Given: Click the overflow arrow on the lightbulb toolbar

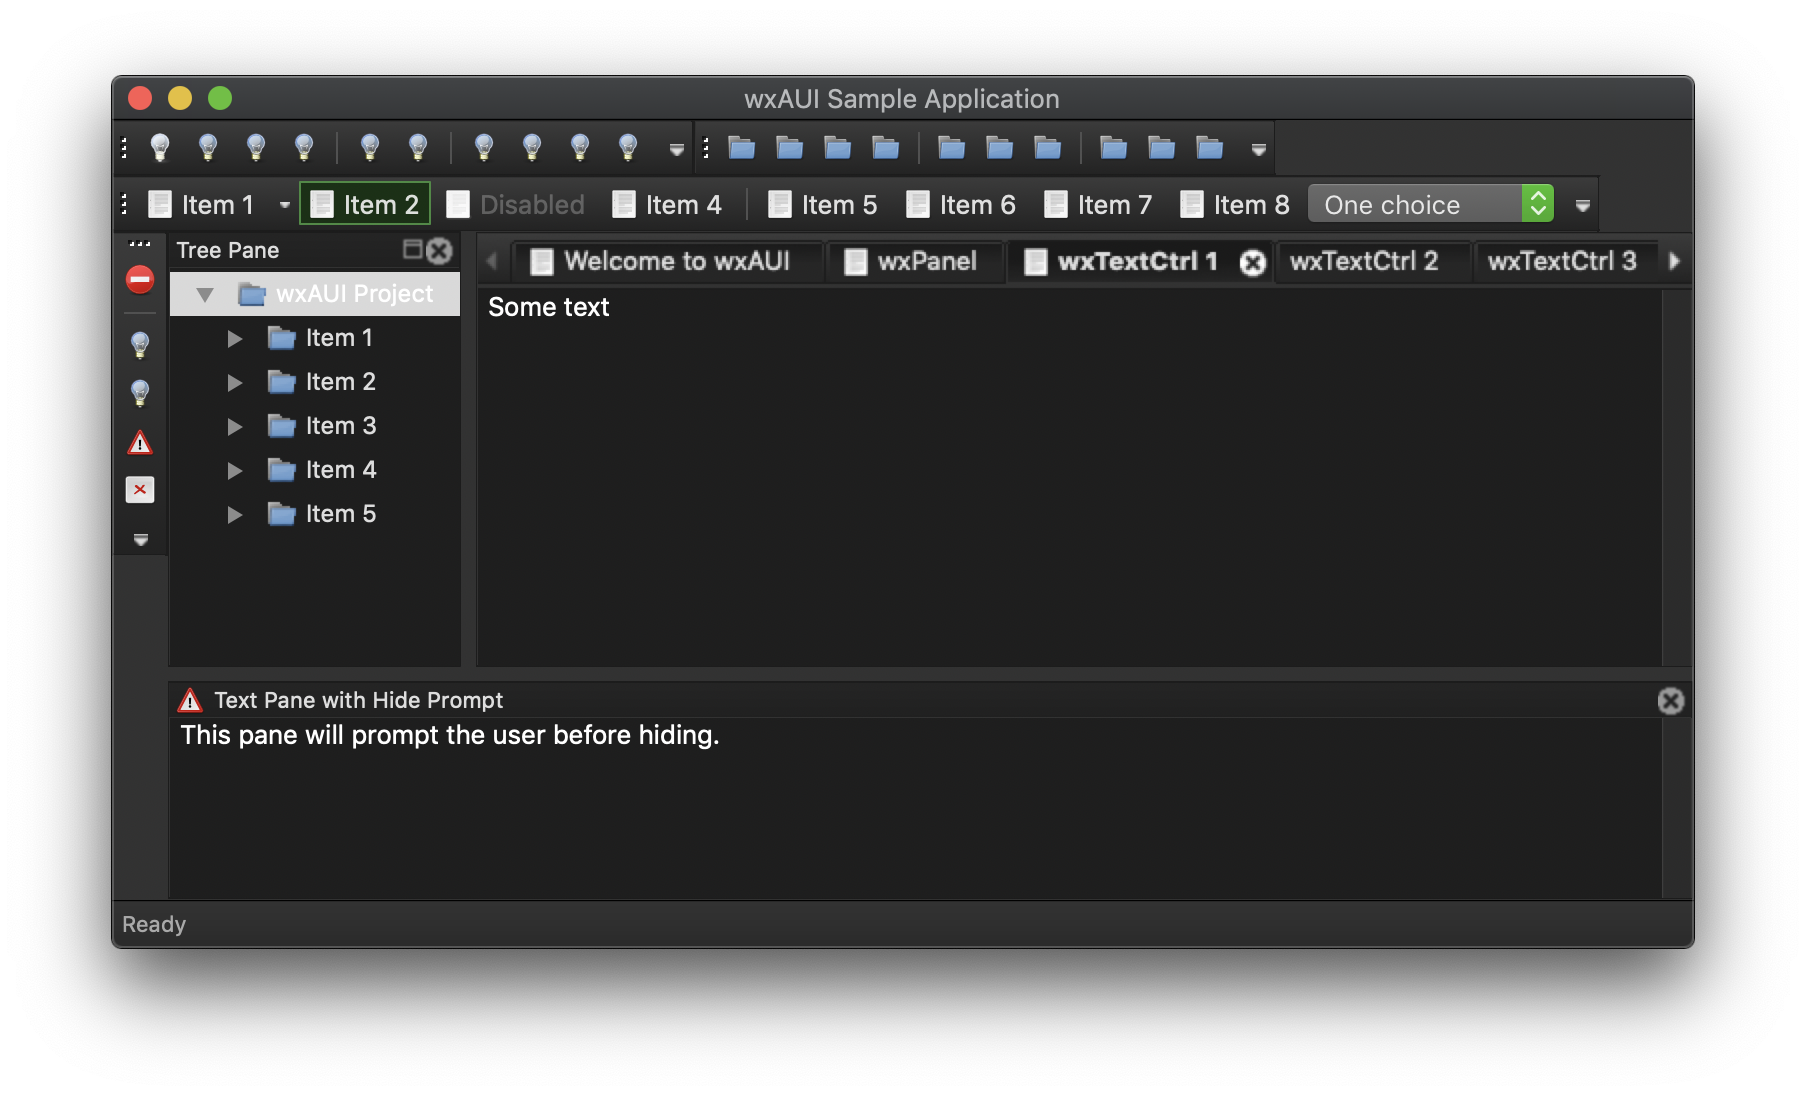Looking at the screenshot, I should coord(676,148).
